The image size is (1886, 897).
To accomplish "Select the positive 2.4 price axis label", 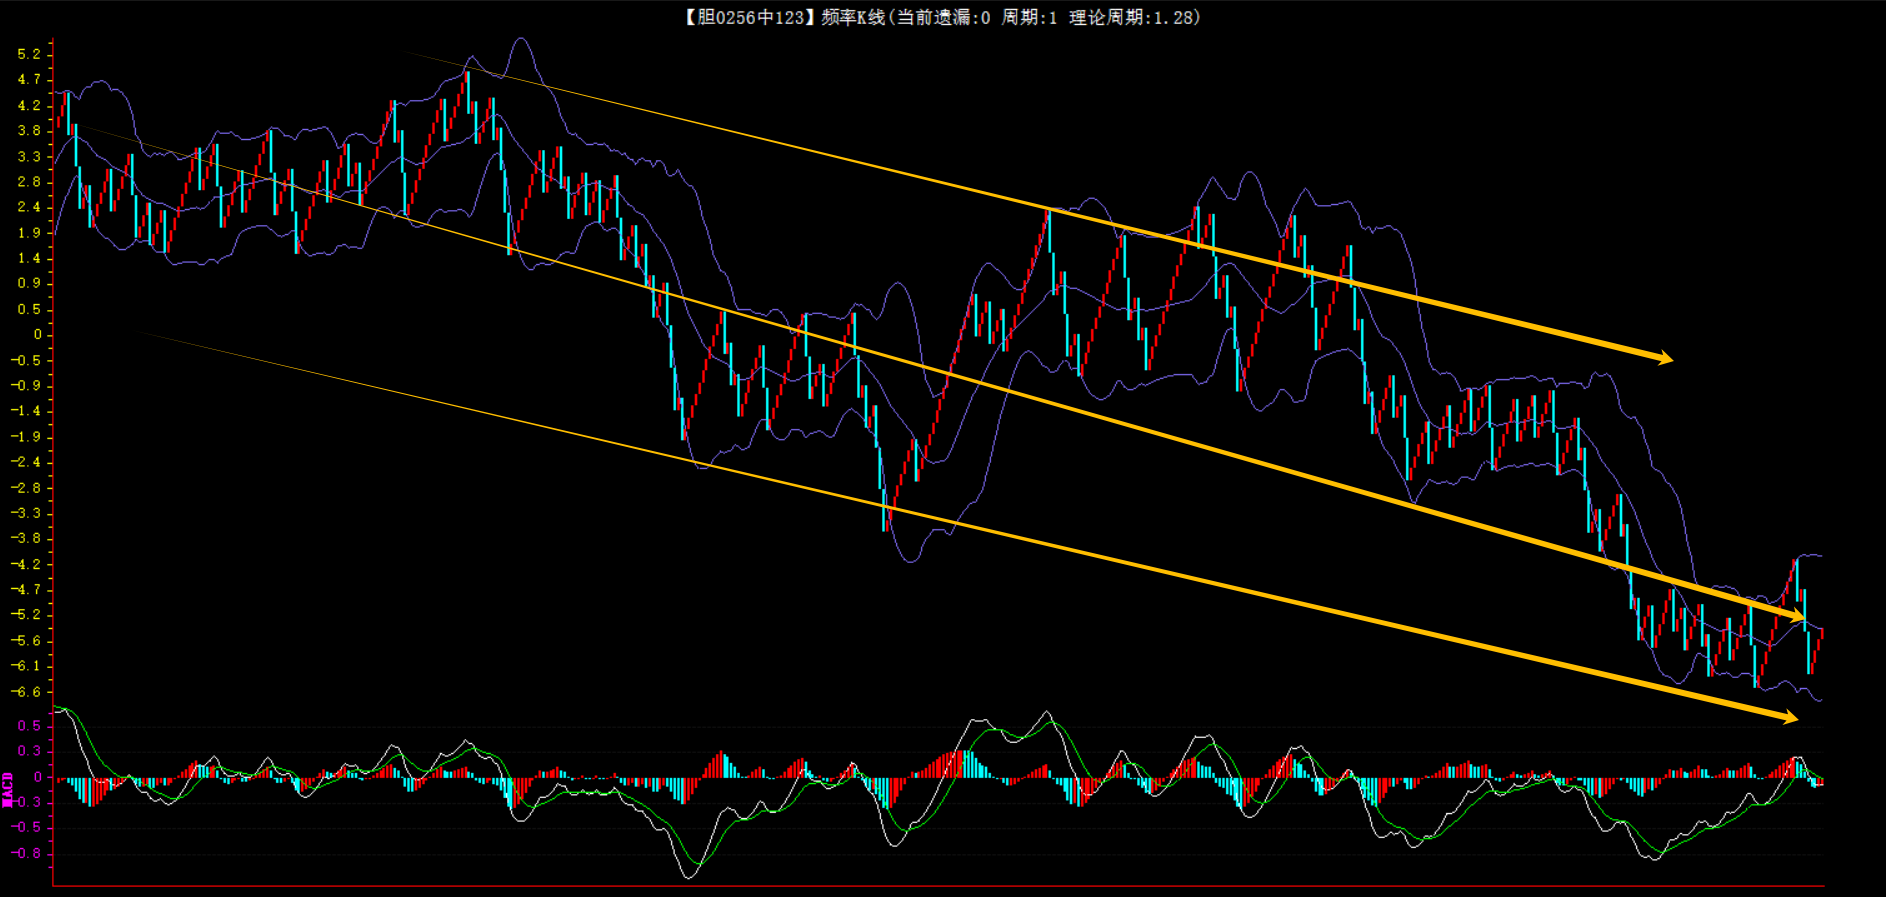I will pyautogui.click(x=29, y=207).
